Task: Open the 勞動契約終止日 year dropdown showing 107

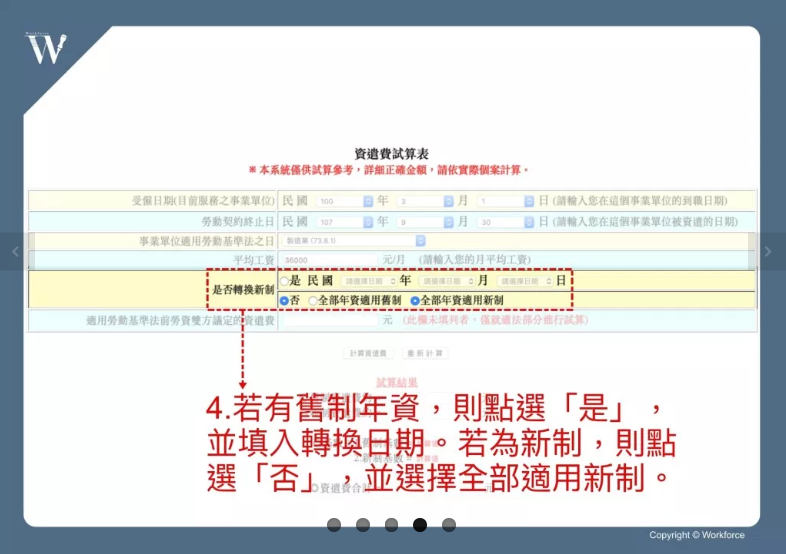Action: [x=345, y=222]
